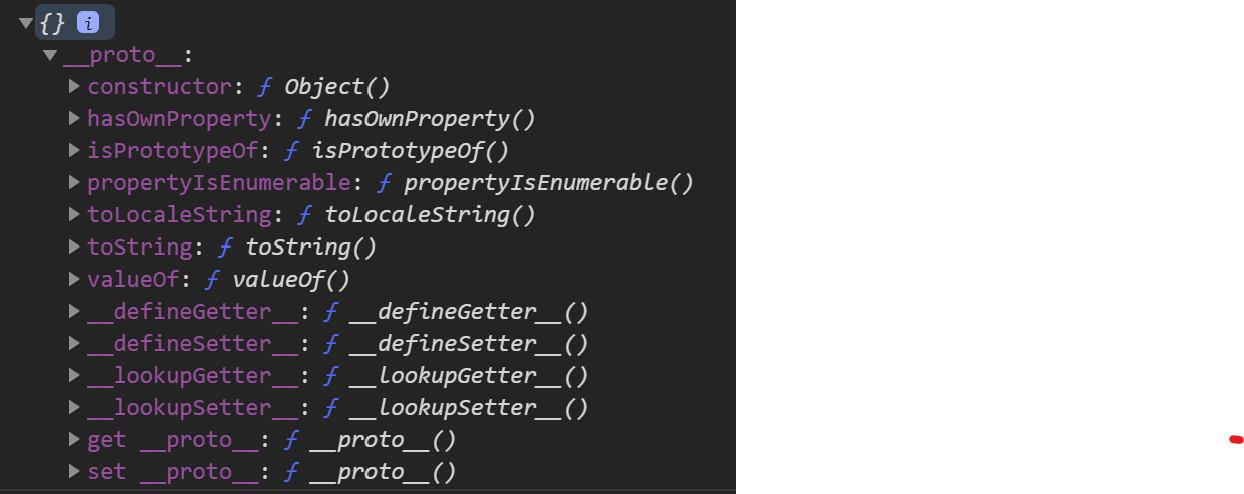
Task: Click the Object() function value
Action: pos(337,87)
